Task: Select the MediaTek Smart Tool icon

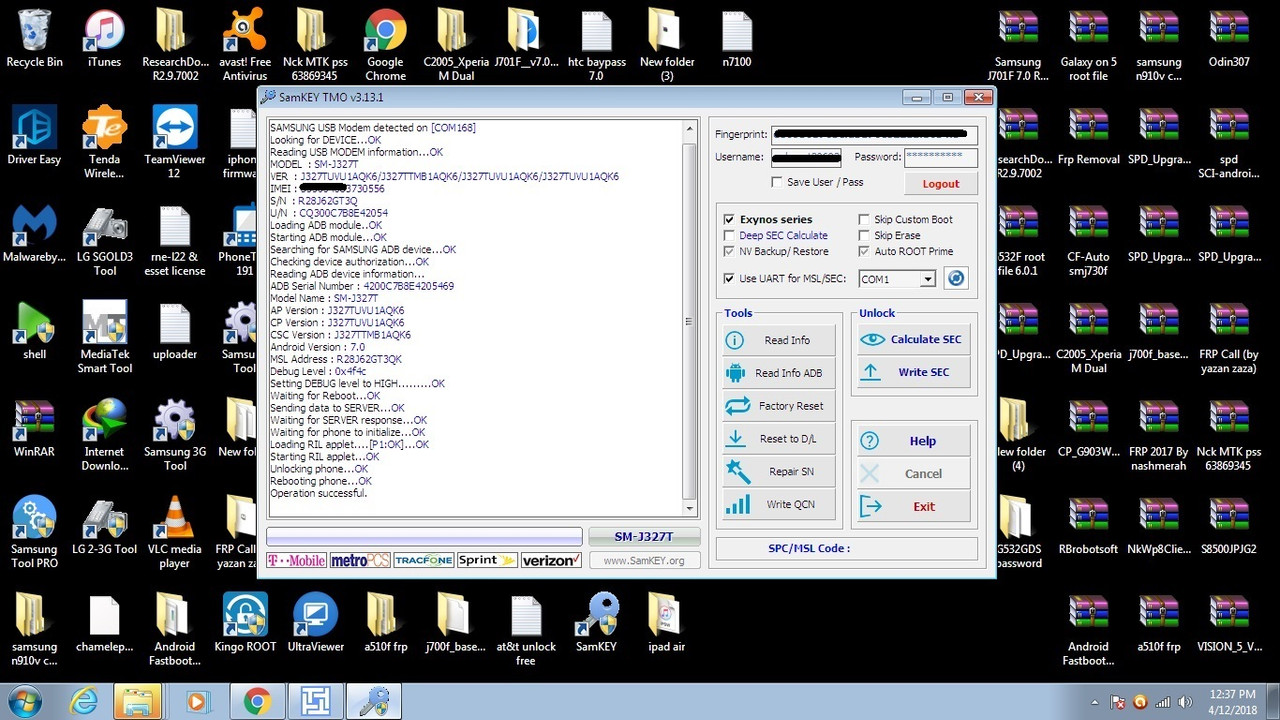Action: tap(104, 337)
